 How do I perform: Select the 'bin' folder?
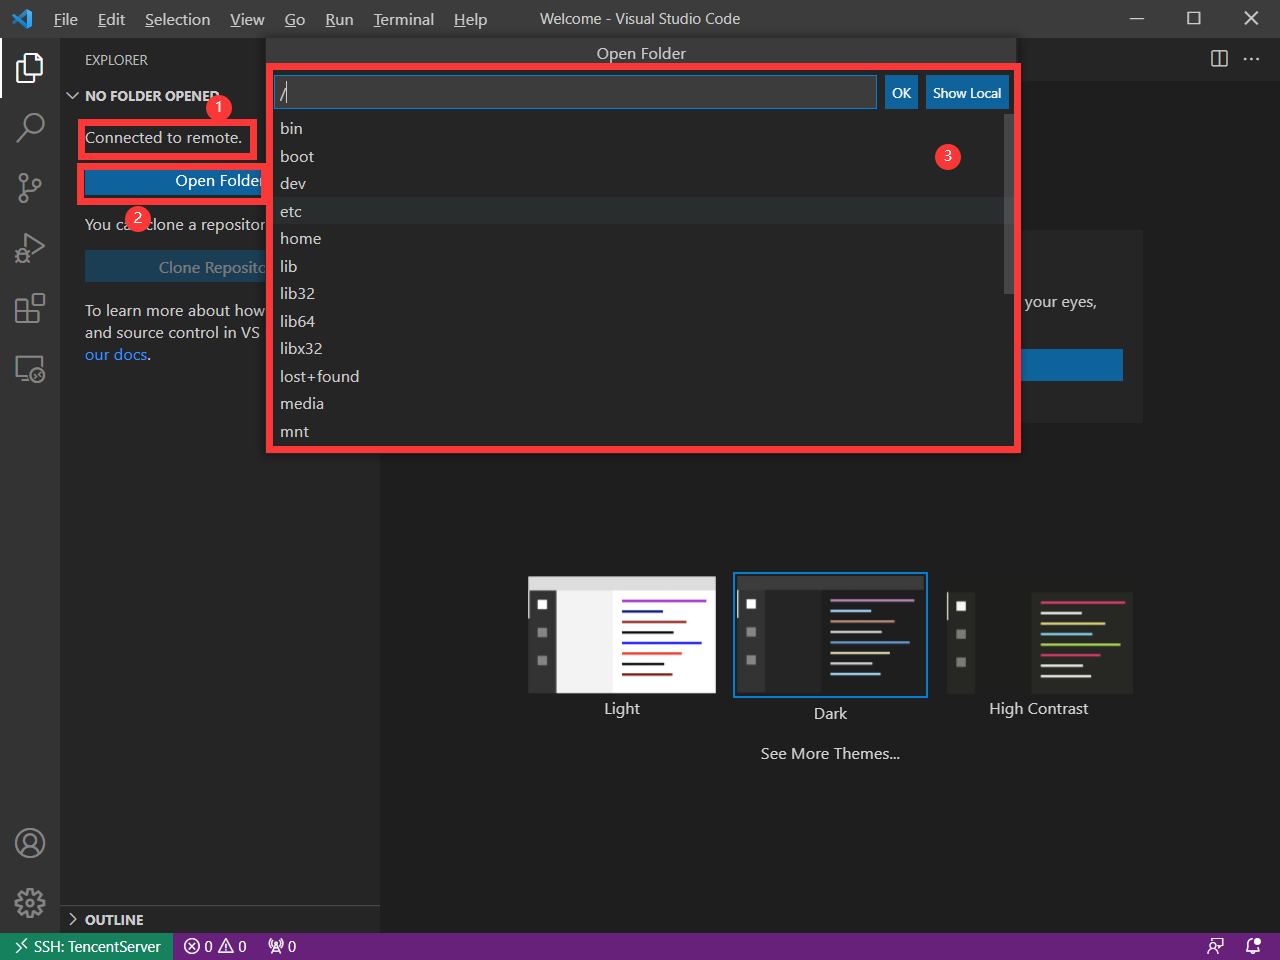point(639,128)
